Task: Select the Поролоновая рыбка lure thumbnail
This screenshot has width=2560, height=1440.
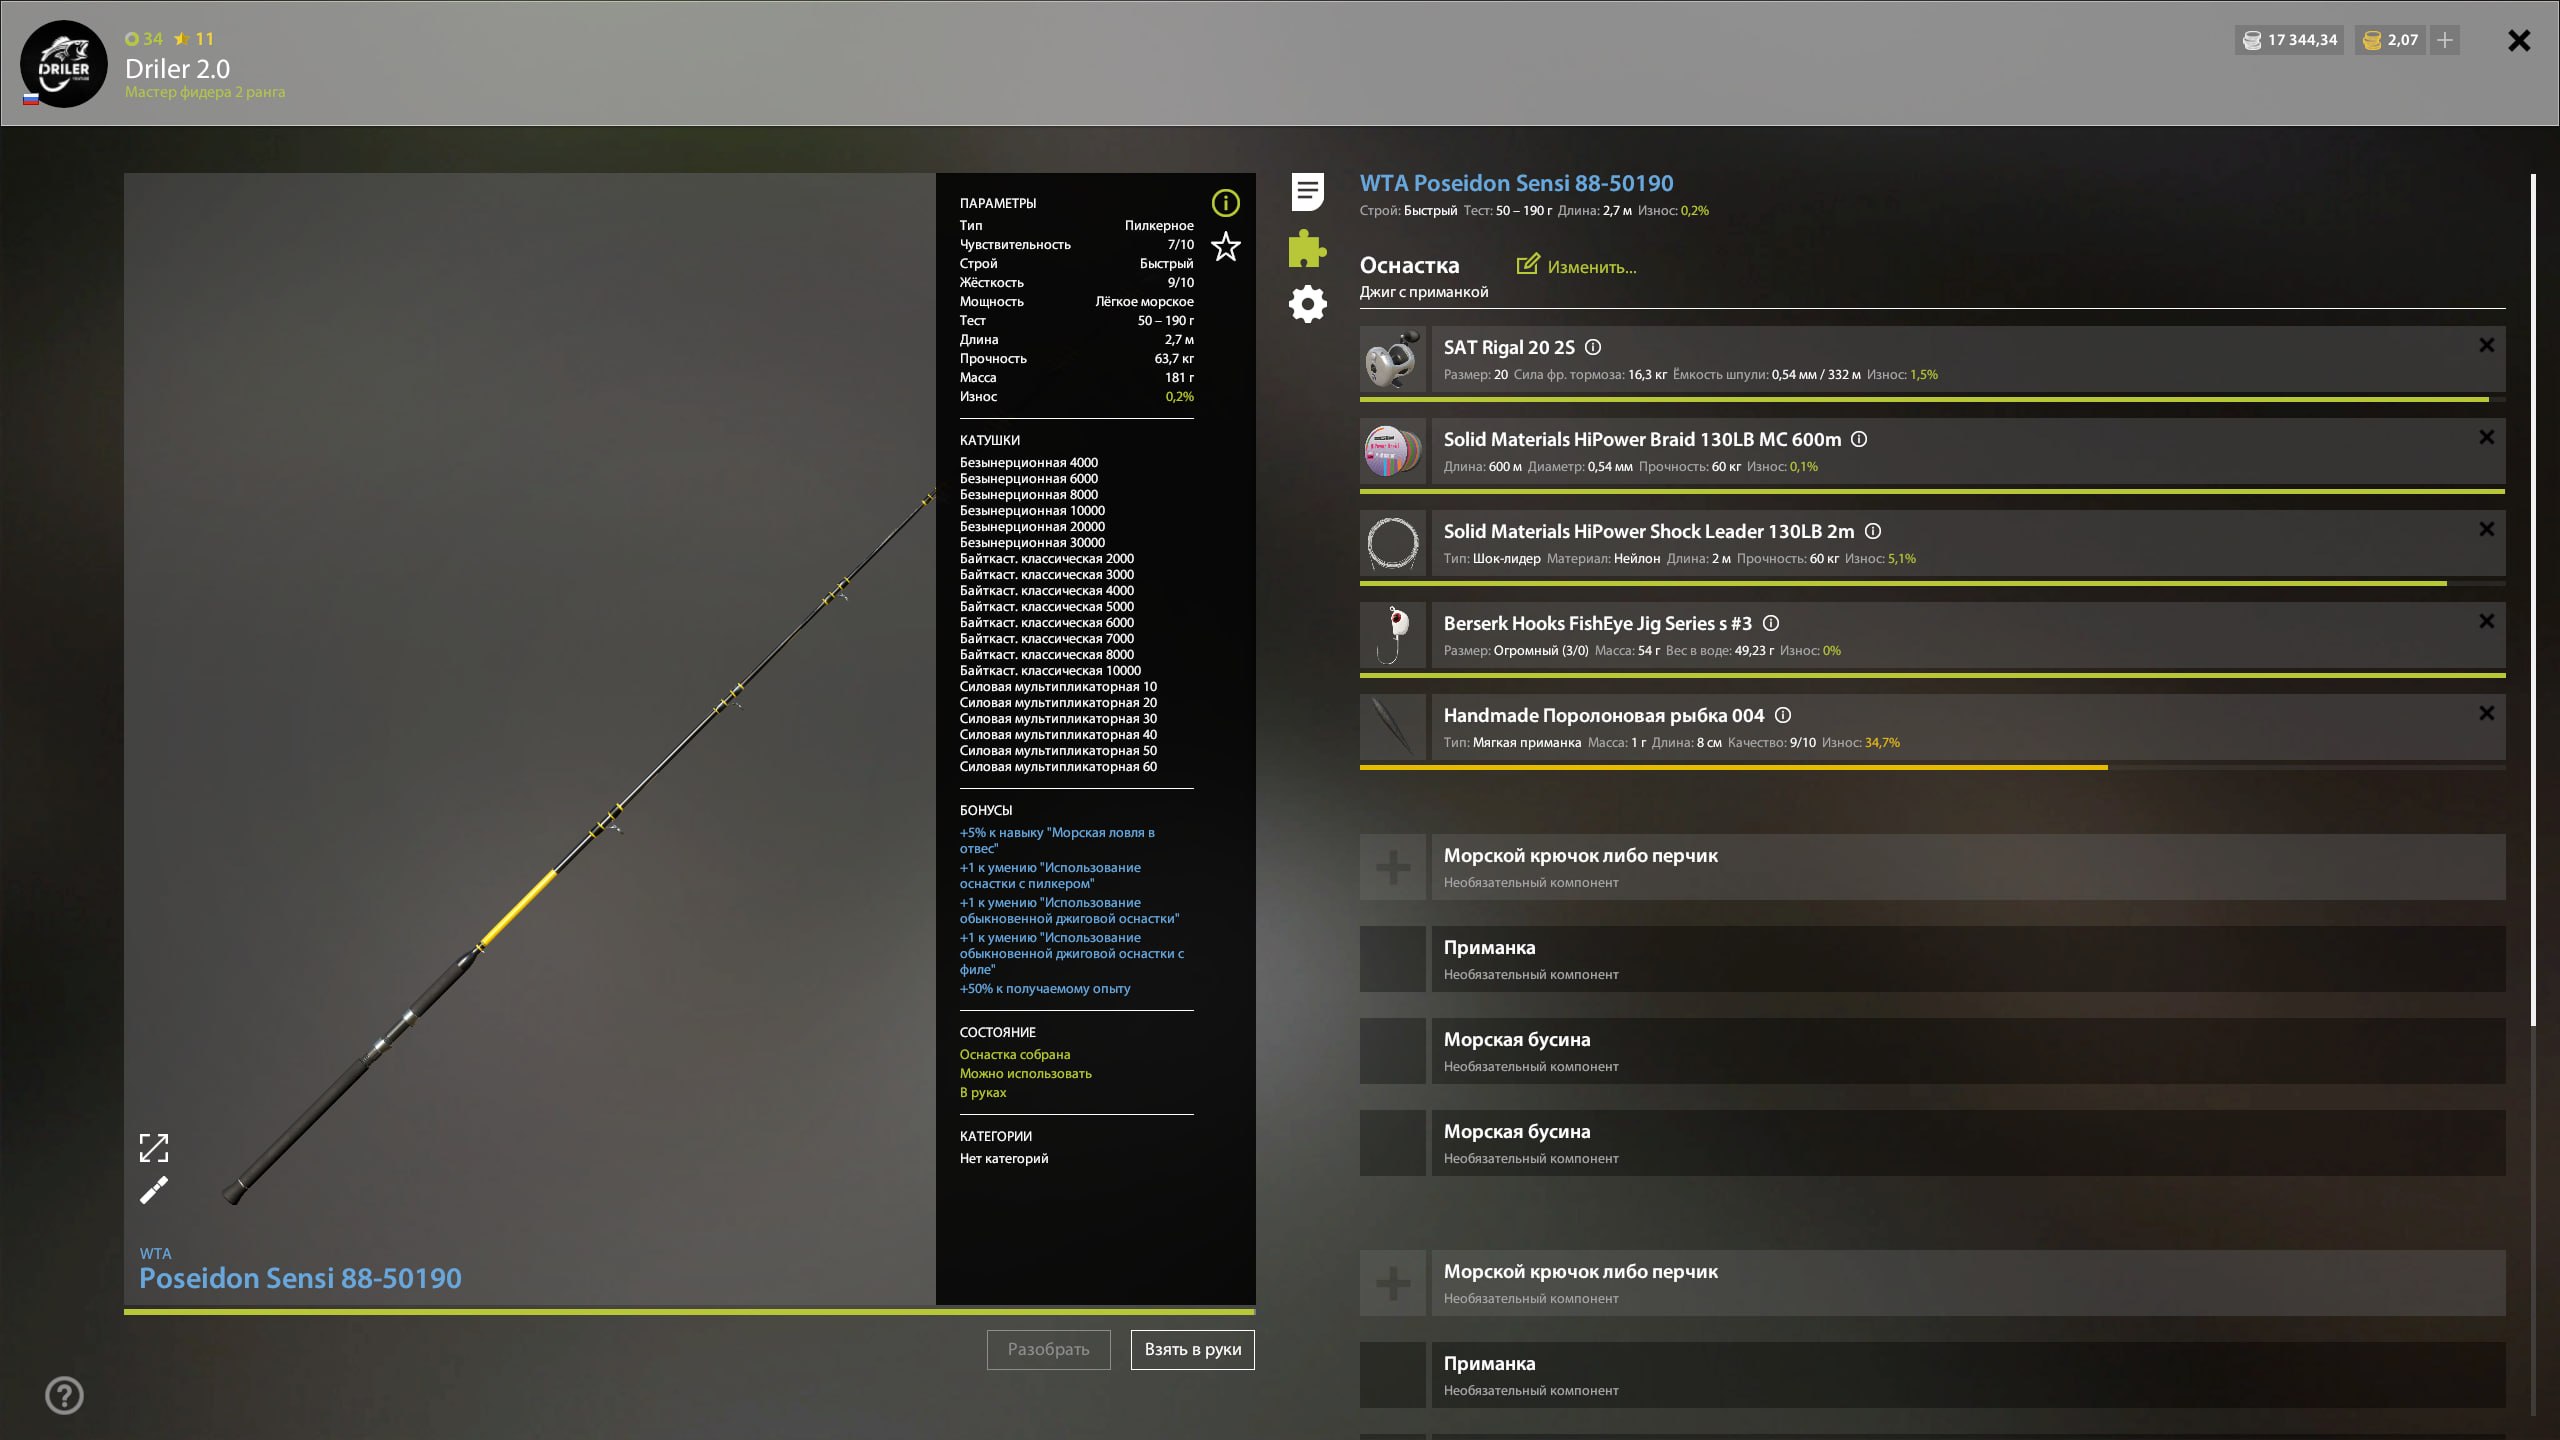Action: coord(1392,727)
